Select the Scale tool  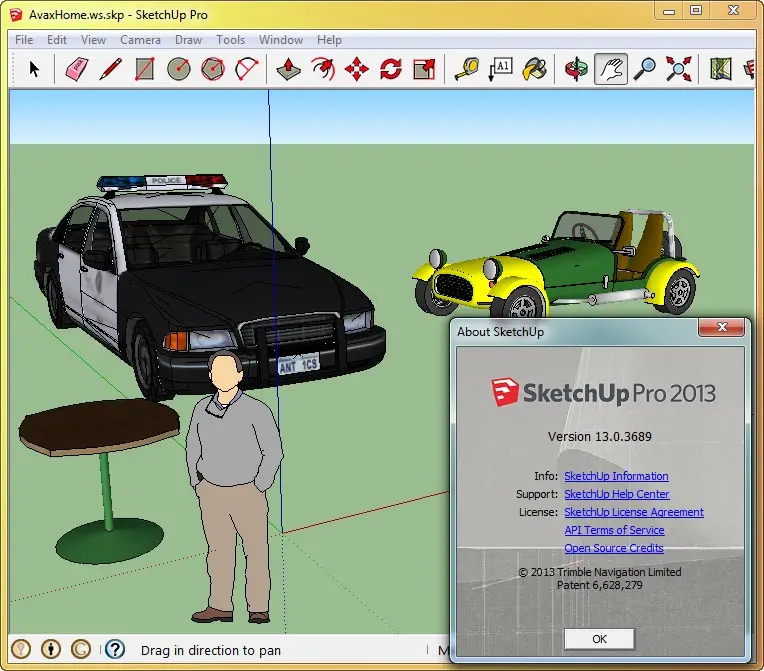point(424,69)
